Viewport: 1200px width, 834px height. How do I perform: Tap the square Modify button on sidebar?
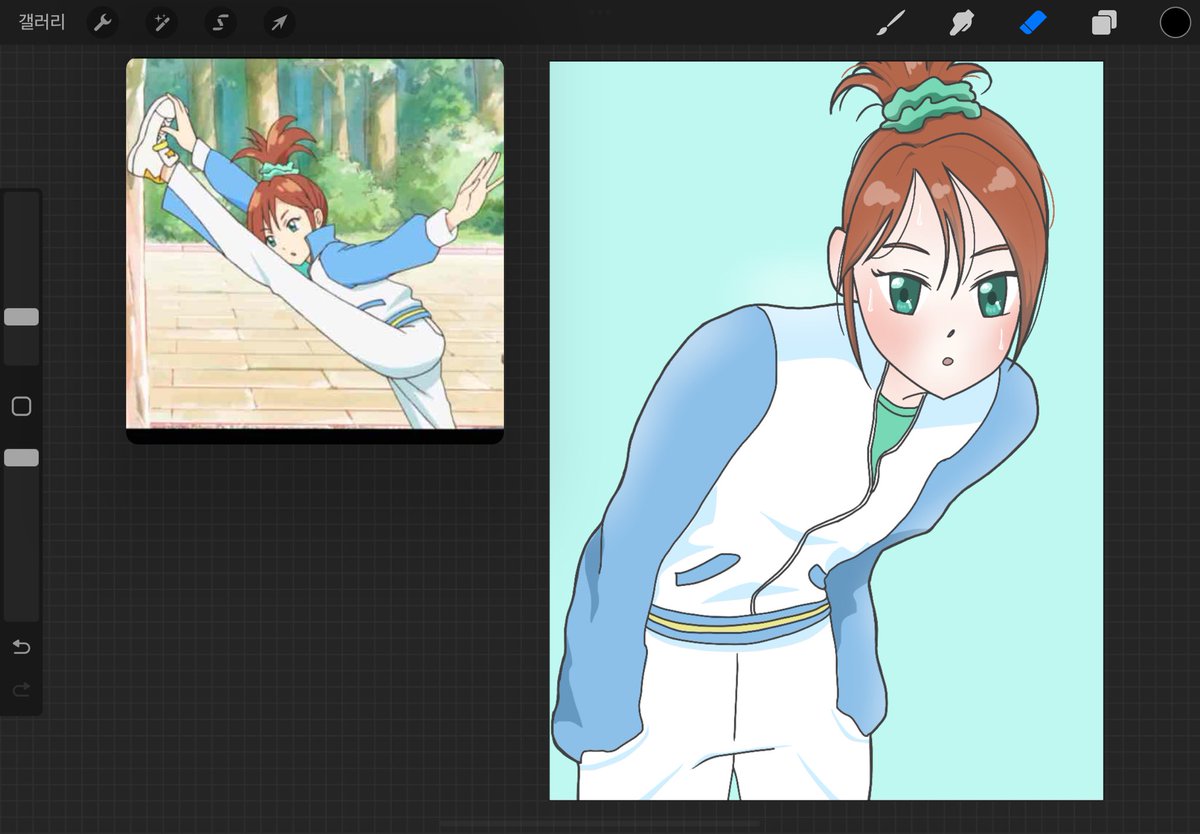pyautogui.click(x=21, y=406)
